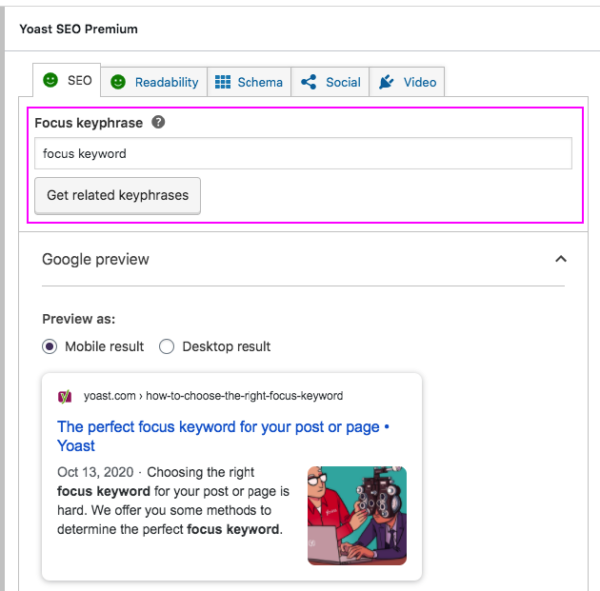600x591 pixels.
Task: Click the Social share icon
Action: pyautogui.click(x=309, y=82)
